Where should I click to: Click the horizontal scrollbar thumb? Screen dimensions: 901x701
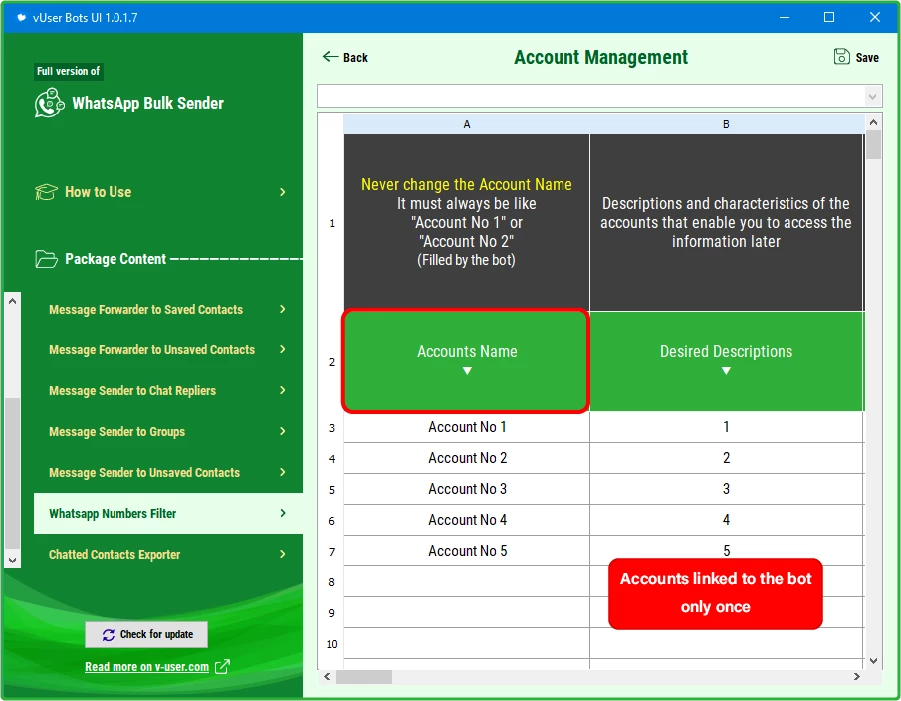point(364,677)
